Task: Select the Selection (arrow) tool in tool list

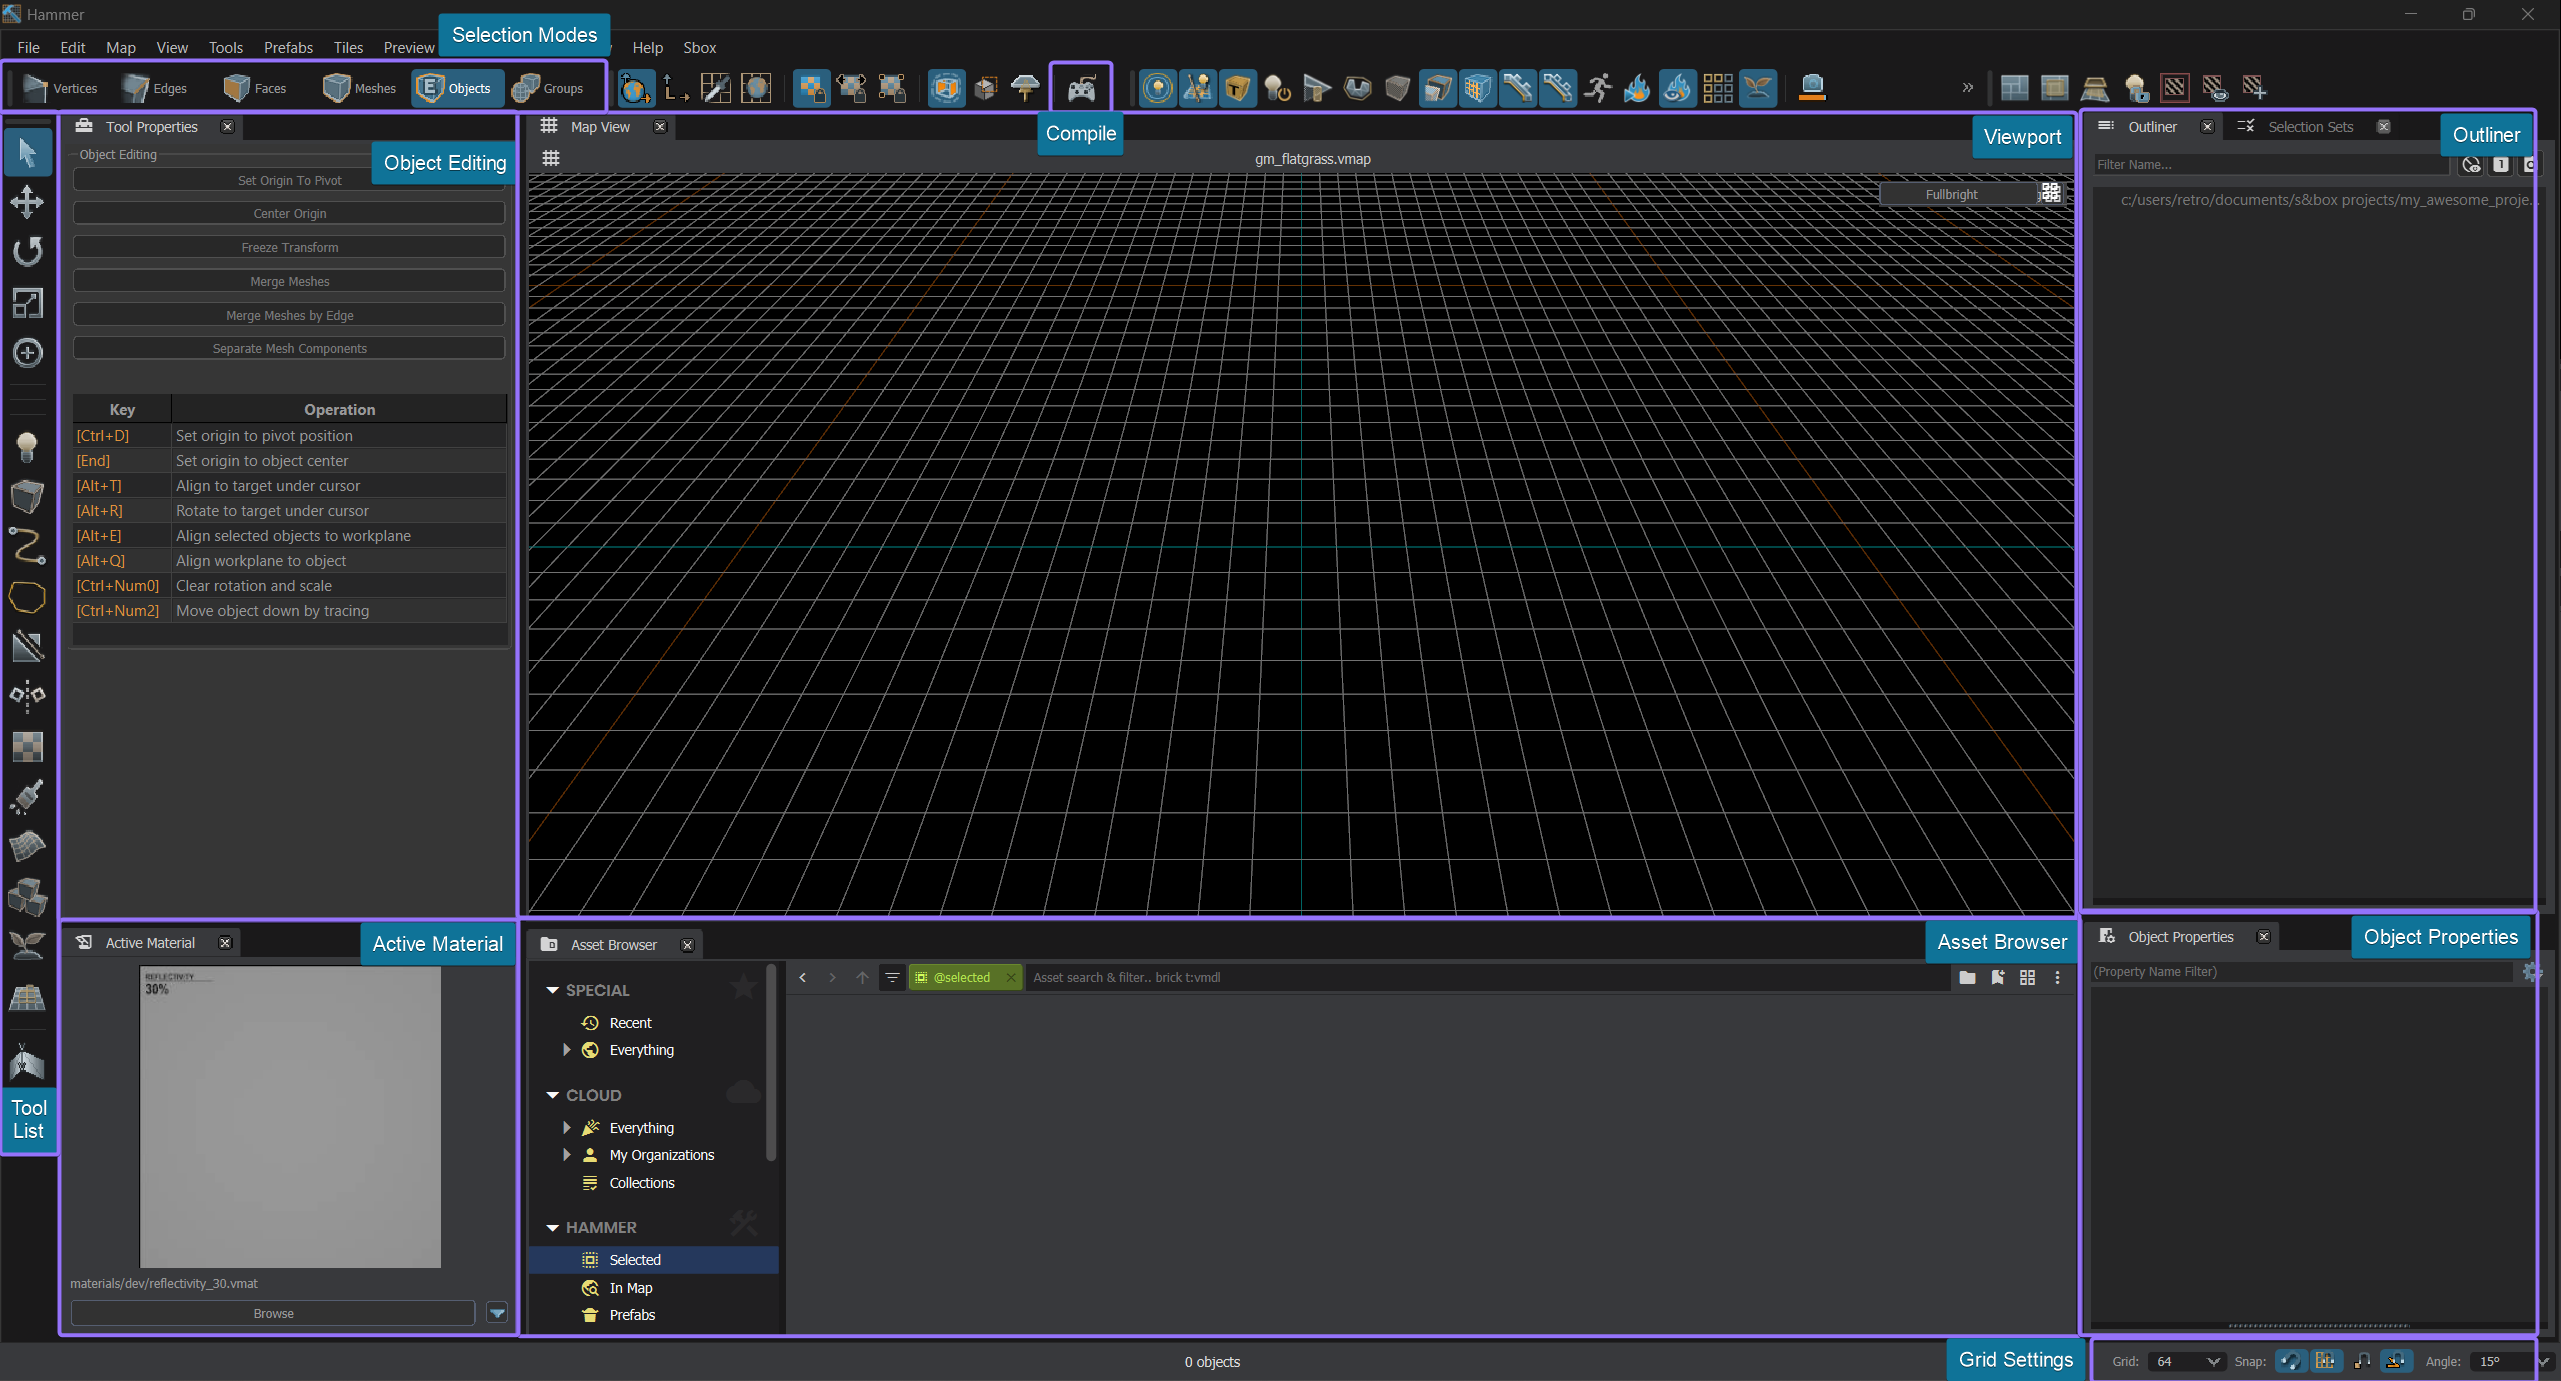Action: [x=27, y=153]
